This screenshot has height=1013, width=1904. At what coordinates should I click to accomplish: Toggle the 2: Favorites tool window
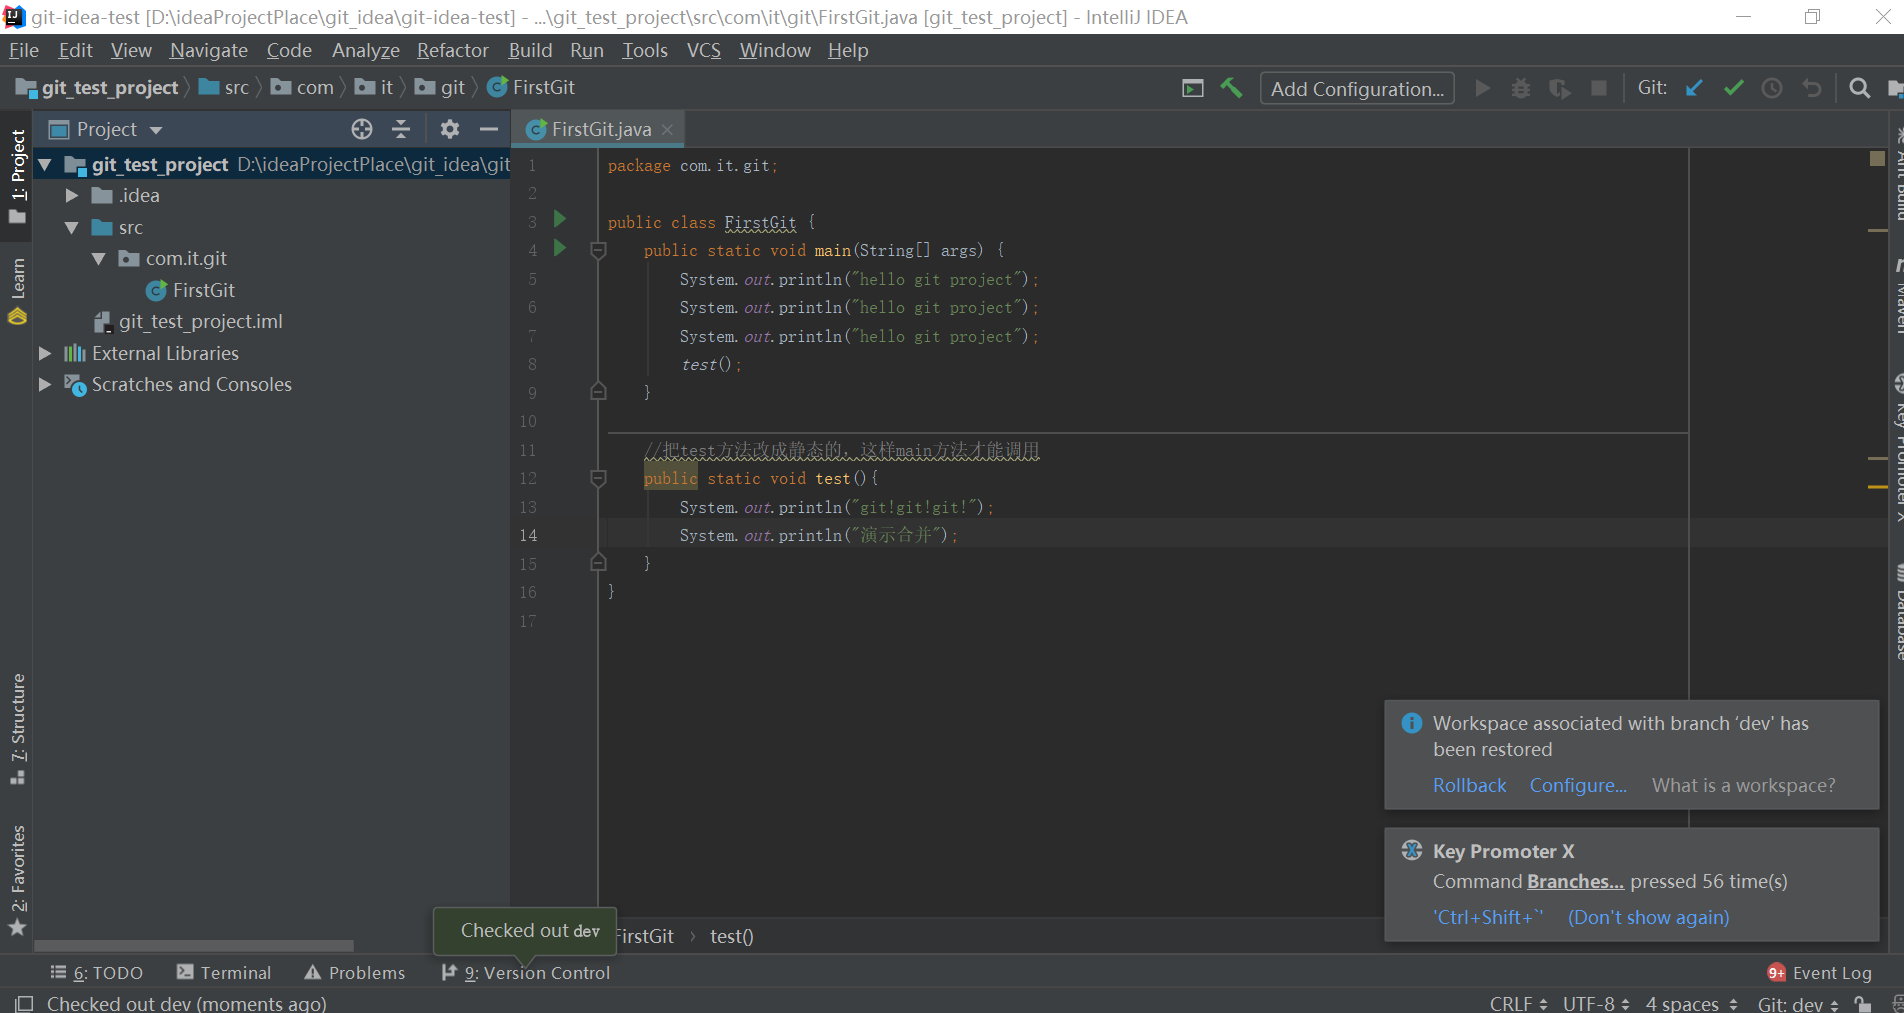click(17, 880)
